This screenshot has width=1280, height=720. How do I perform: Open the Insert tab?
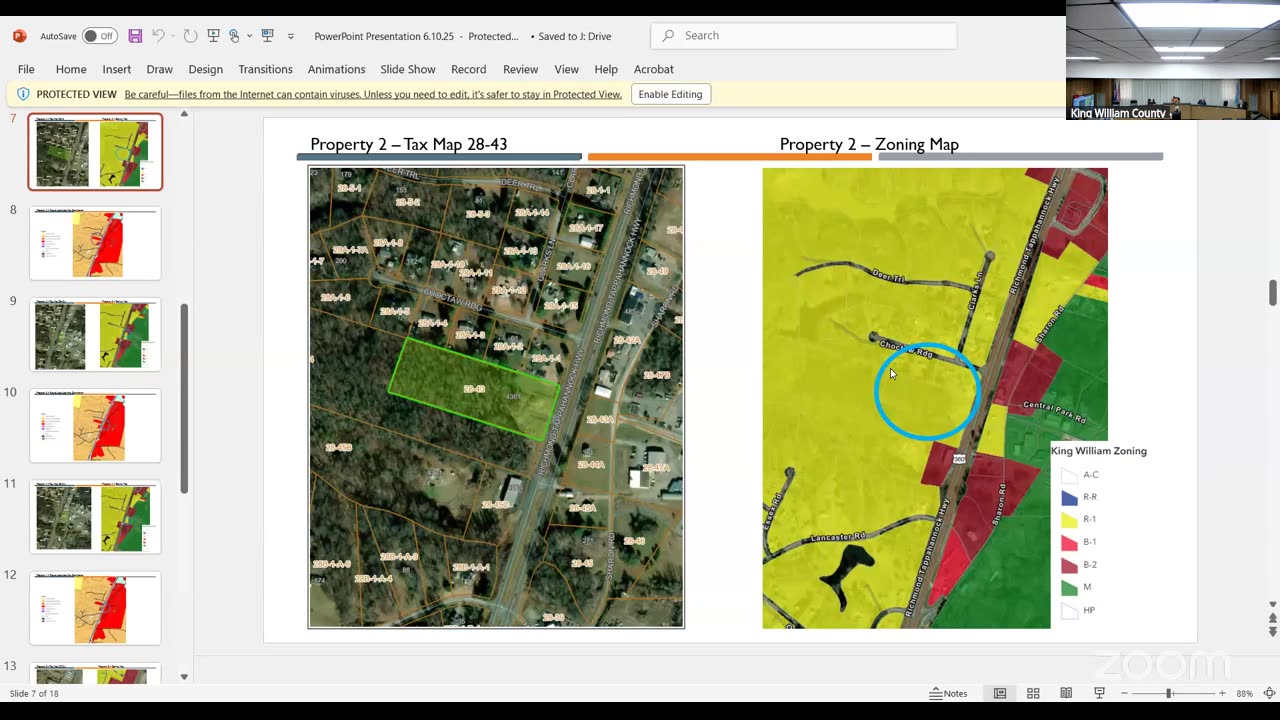click(116, 69)
